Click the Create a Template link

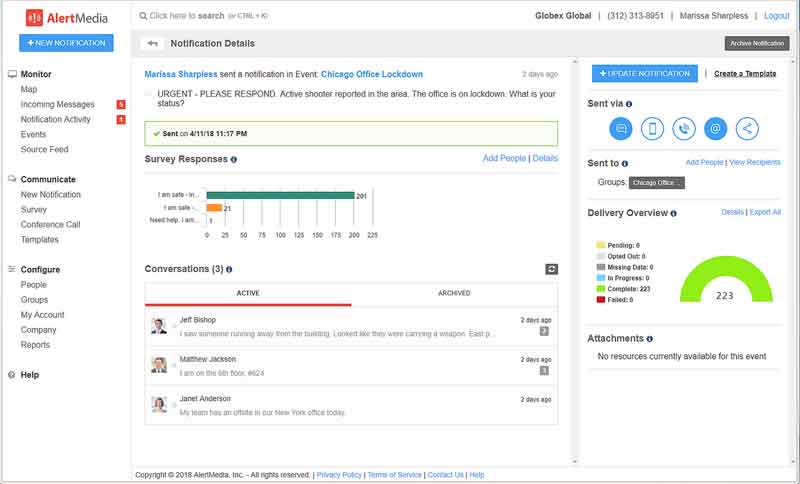(745, 74)
